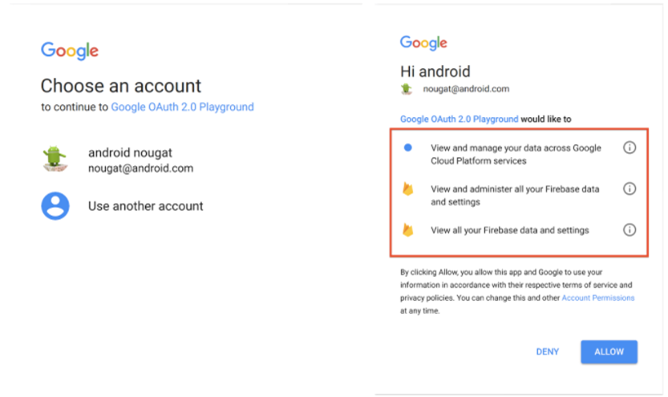This screenshot has height=397, width=668.
Task: Click the blue Use another account icon
Action: 55,206
